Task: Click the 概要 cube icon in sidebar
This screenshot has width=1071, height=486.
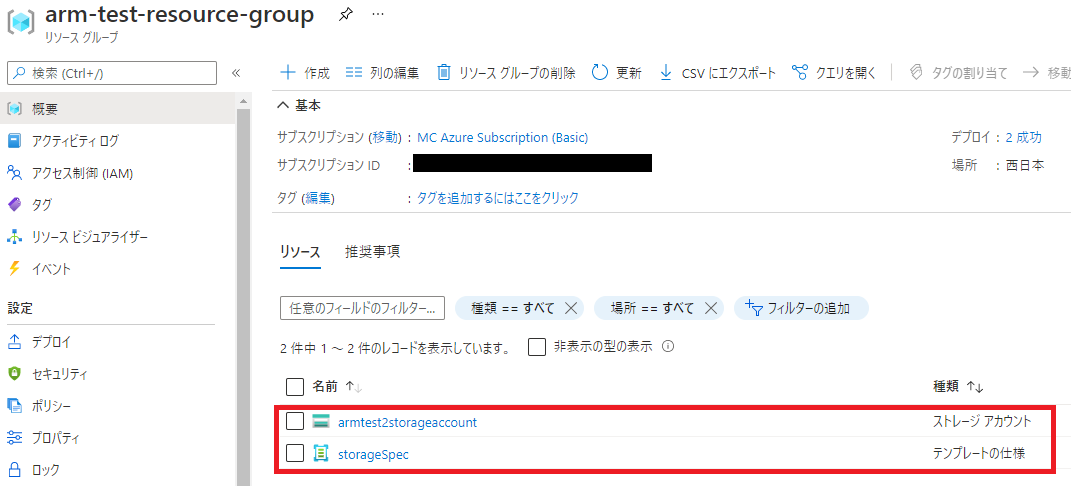Action: tap(15, 109)
